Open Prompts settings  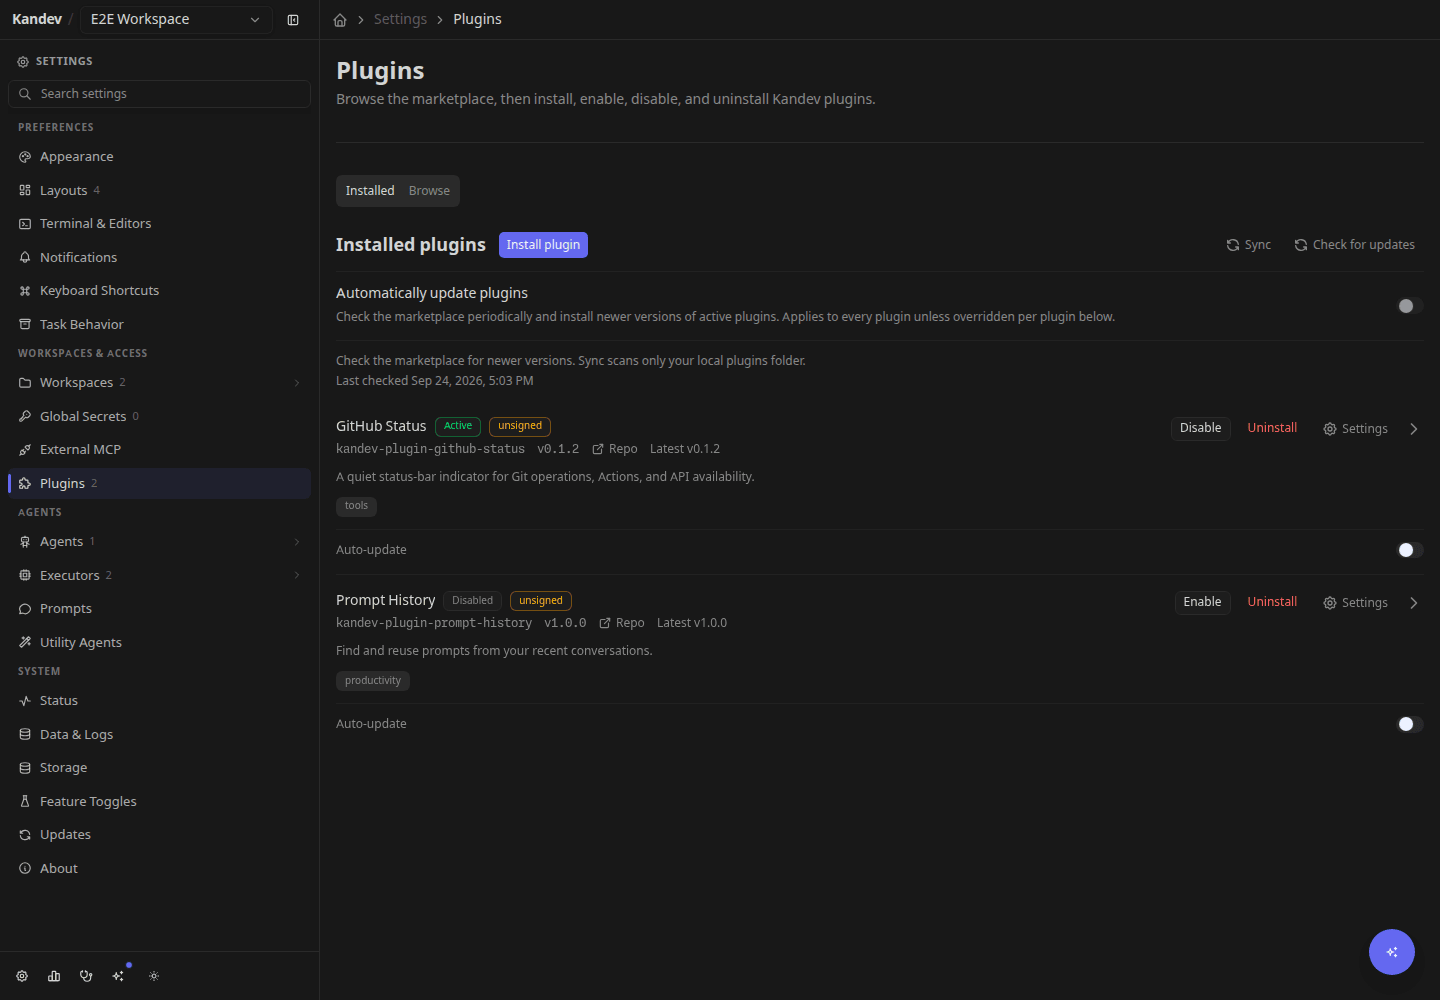tap(160, 609)
